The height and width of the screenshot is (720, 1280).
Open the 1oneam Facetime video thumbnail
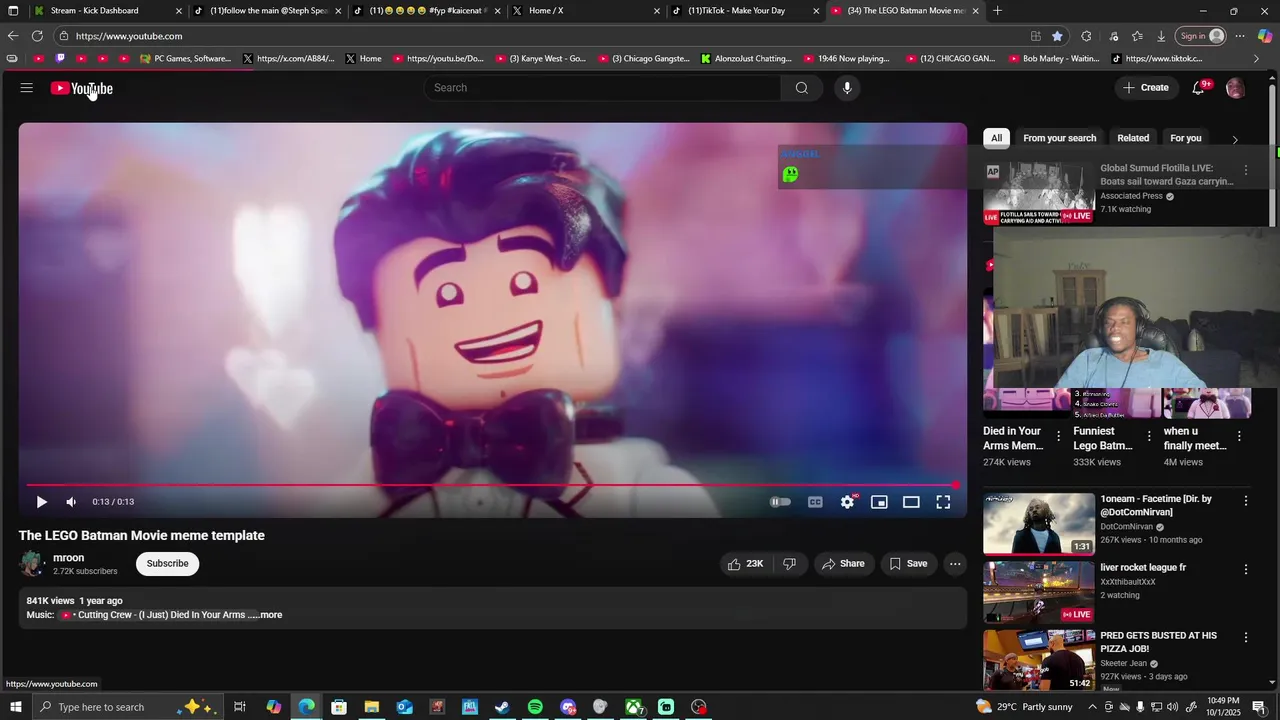coord(1038,523)
